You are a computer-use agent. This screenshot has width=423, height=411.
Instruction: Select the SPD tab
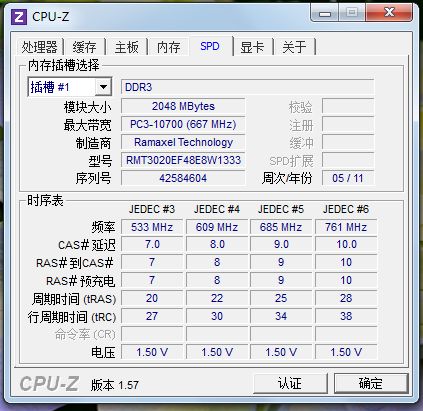(x=210, y=46)
